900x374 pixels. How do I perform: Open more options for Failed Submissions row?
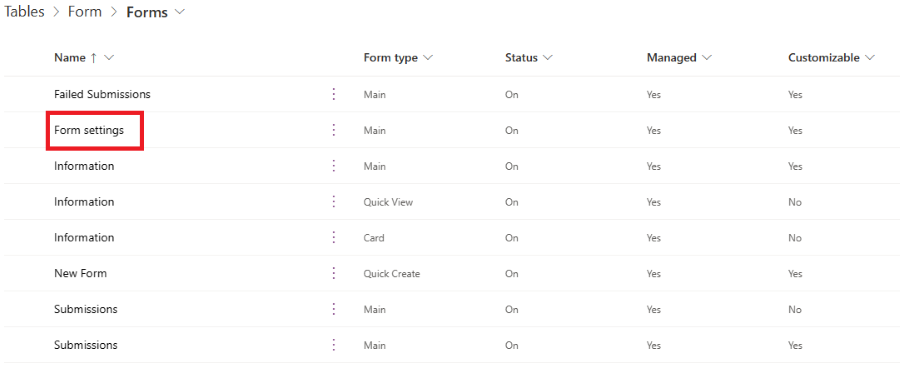pos(333,95)
